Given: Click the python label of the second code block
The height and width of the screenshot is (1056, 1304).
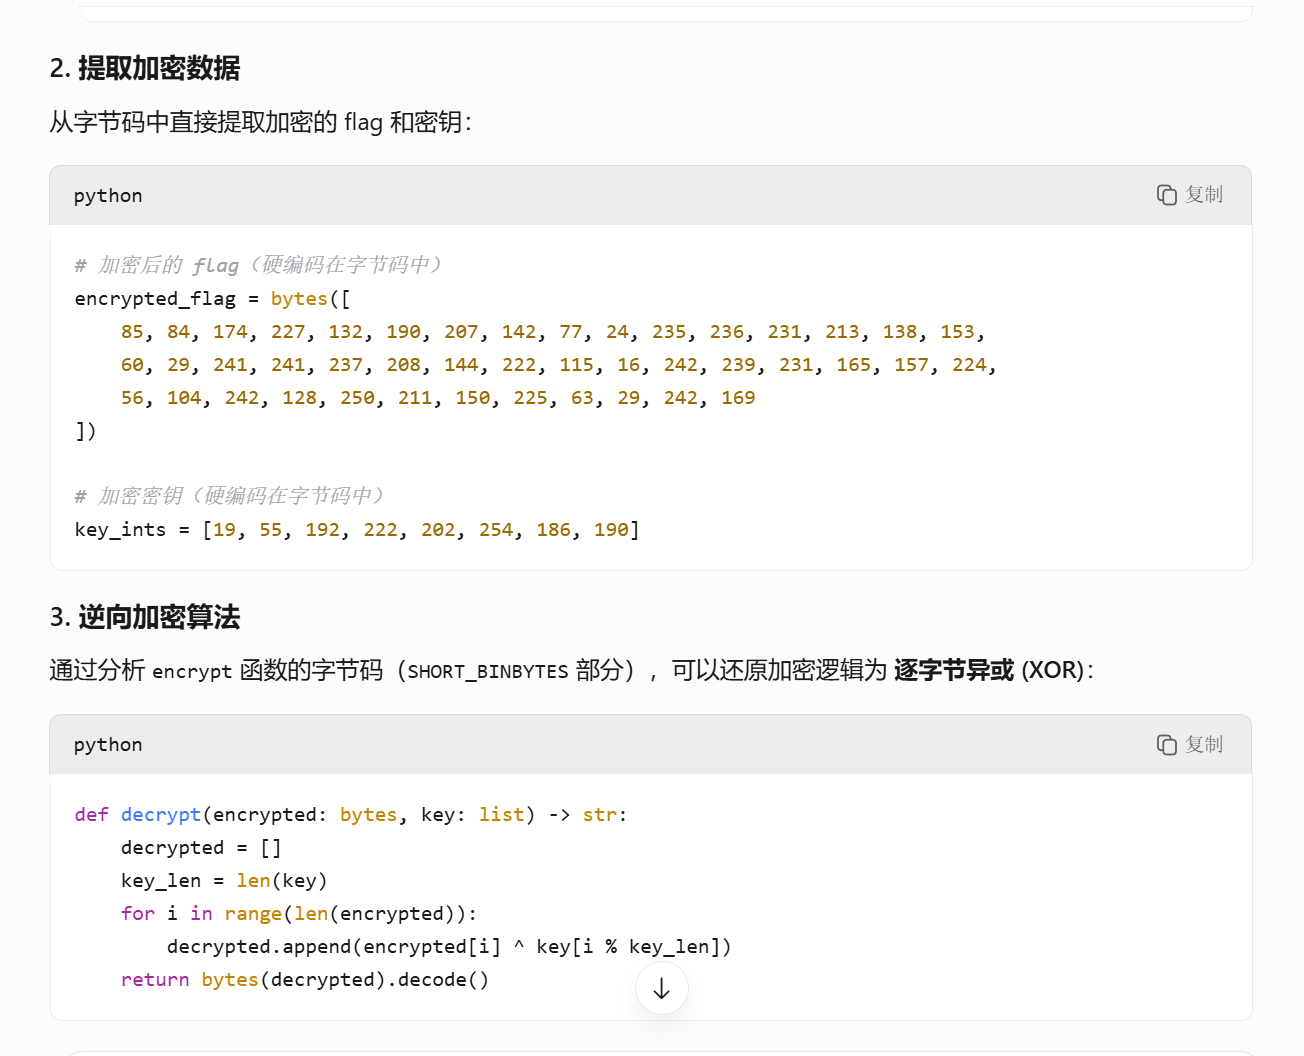Looking at the screenshot, I should coord(108,745).
